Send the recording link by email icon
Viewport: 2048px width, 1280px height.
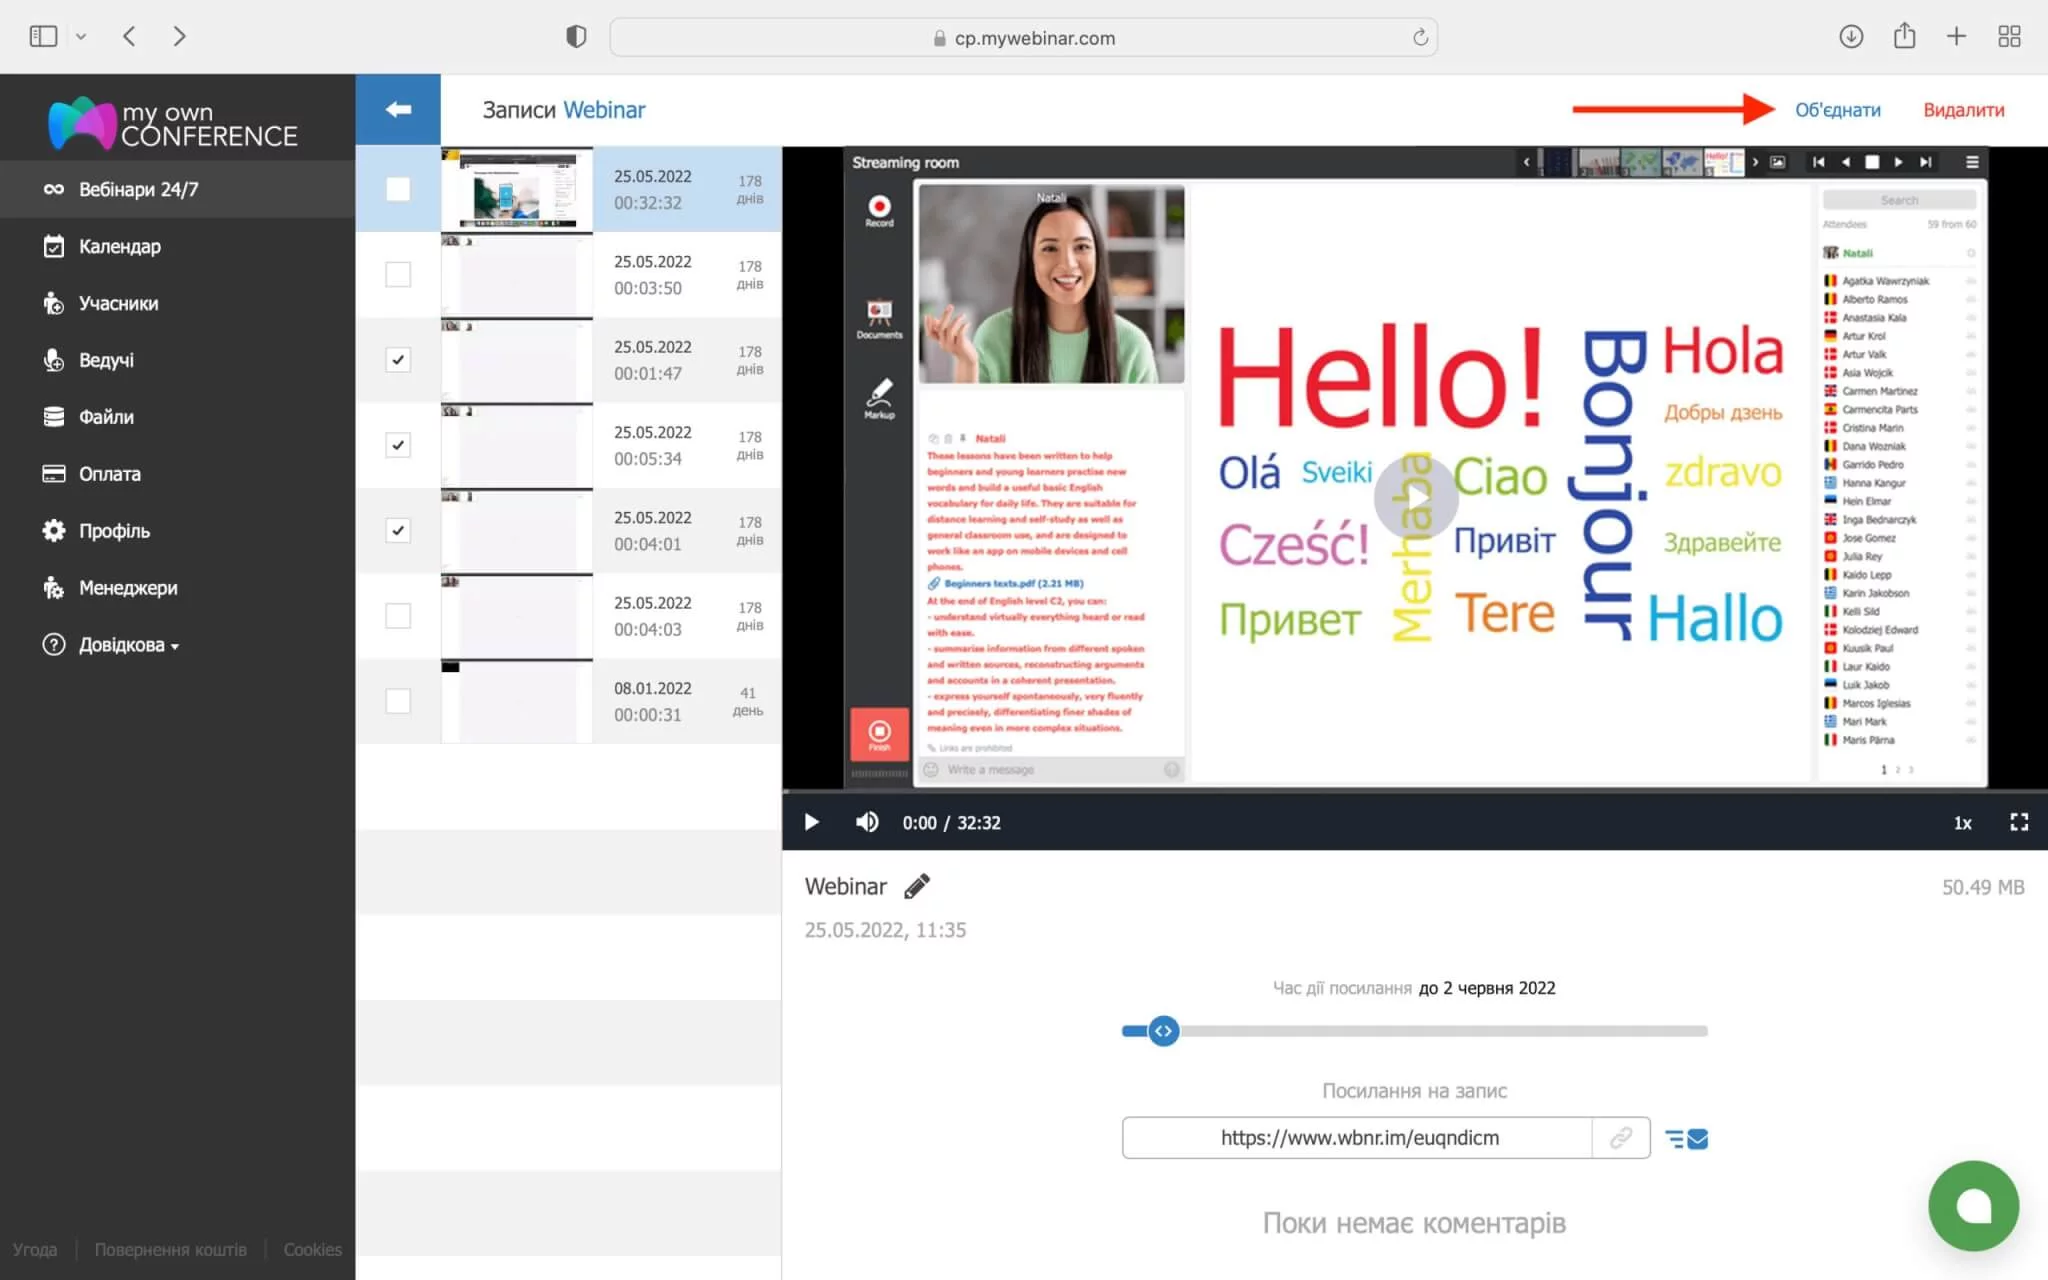pos(1687,1138)
